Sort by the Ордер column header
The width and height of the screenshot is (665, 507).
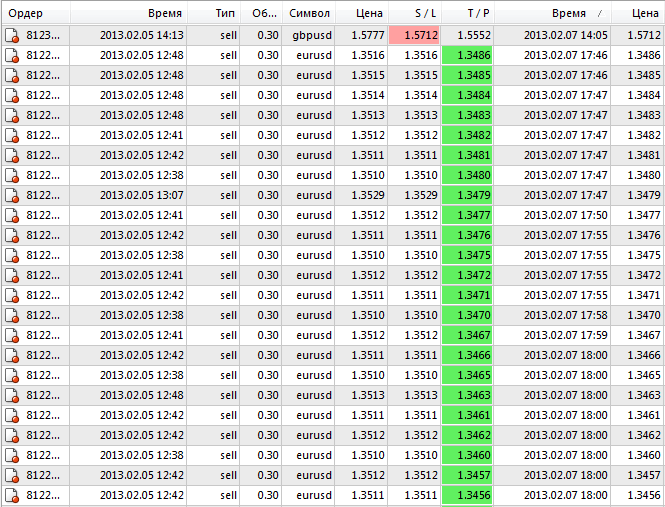[36, 13]
